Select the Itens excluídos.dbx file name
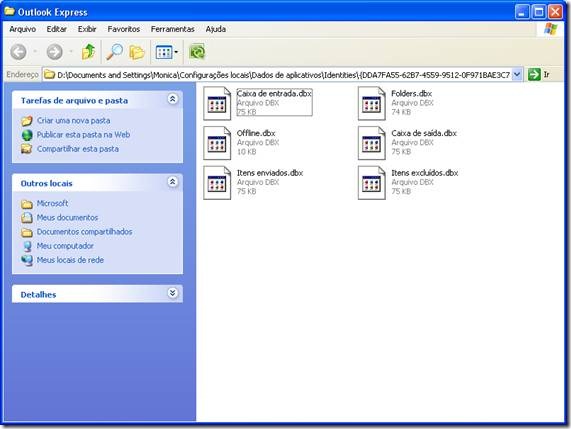This screenshot has width=571, height=429. point(425,173)
